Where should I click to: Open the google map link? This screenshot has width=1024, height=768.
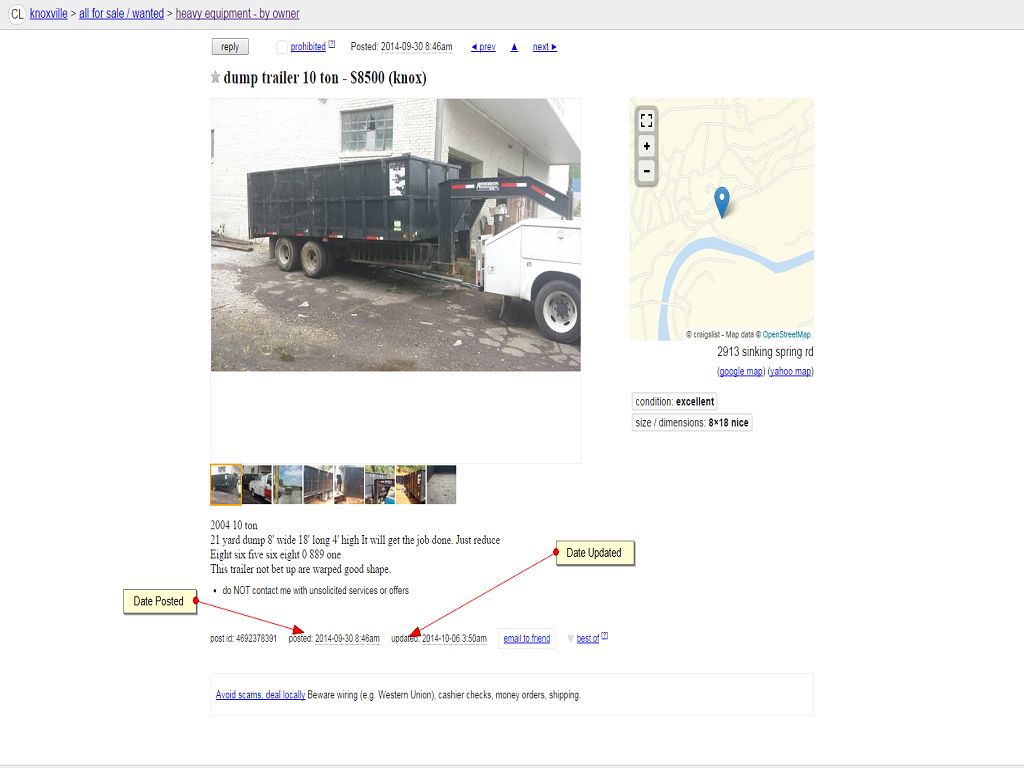741,372
